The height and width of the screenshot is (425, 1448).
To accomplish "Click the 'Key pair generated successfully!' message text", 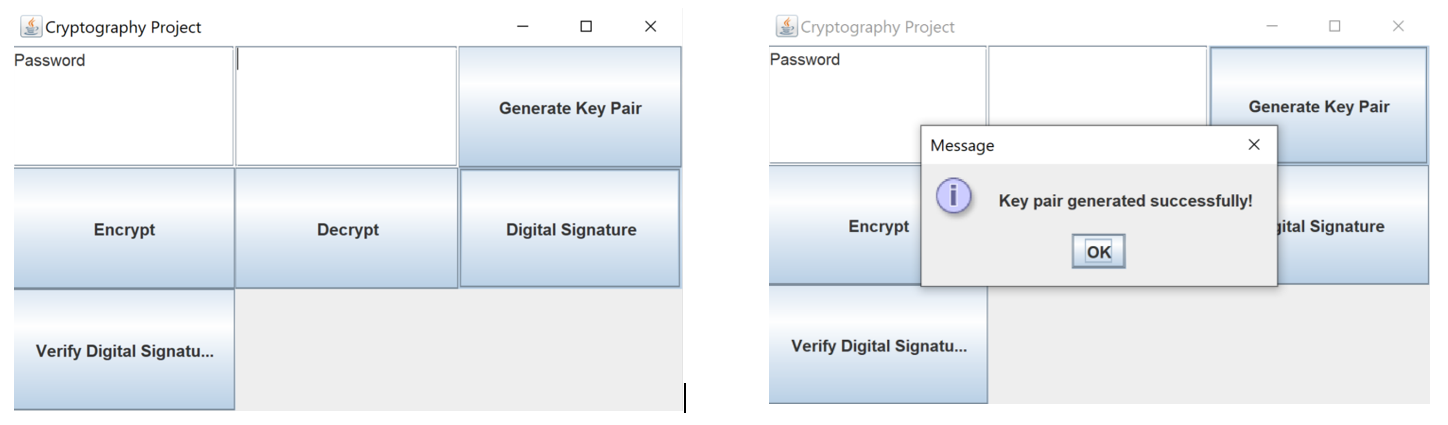I will [1125, 201].
